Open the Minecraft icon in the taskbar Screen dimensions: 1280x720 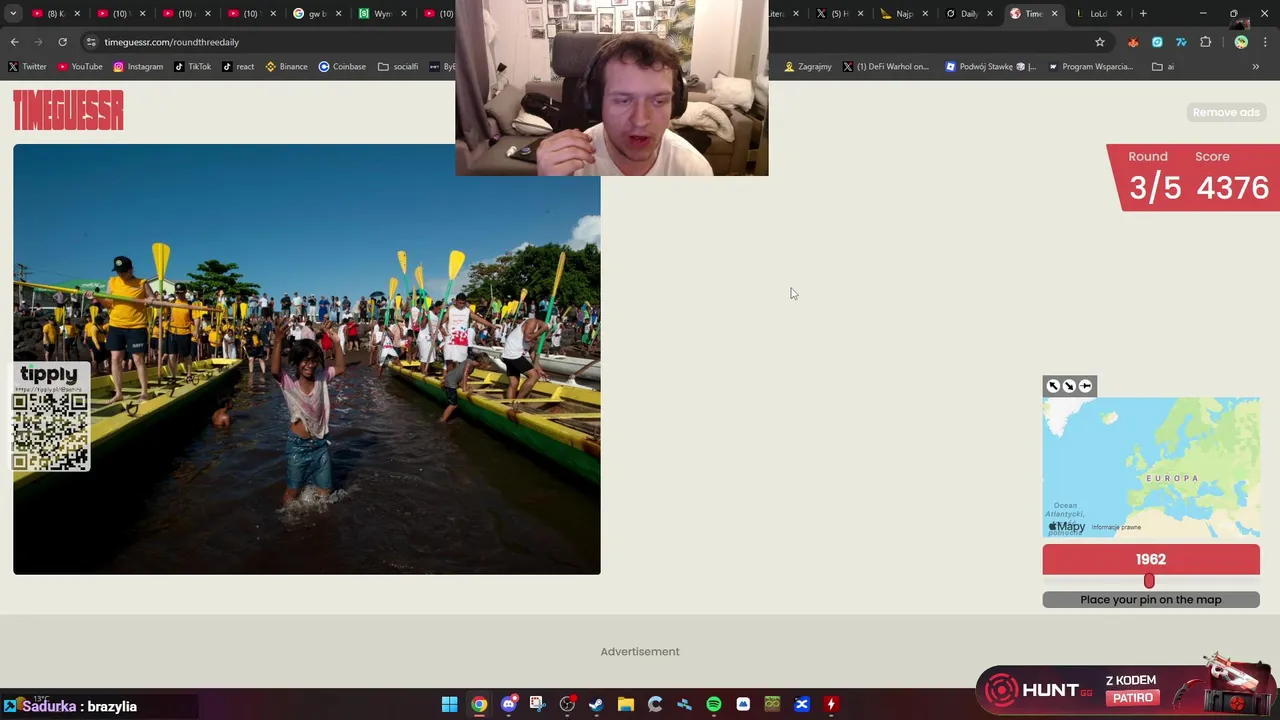point(772,704)
